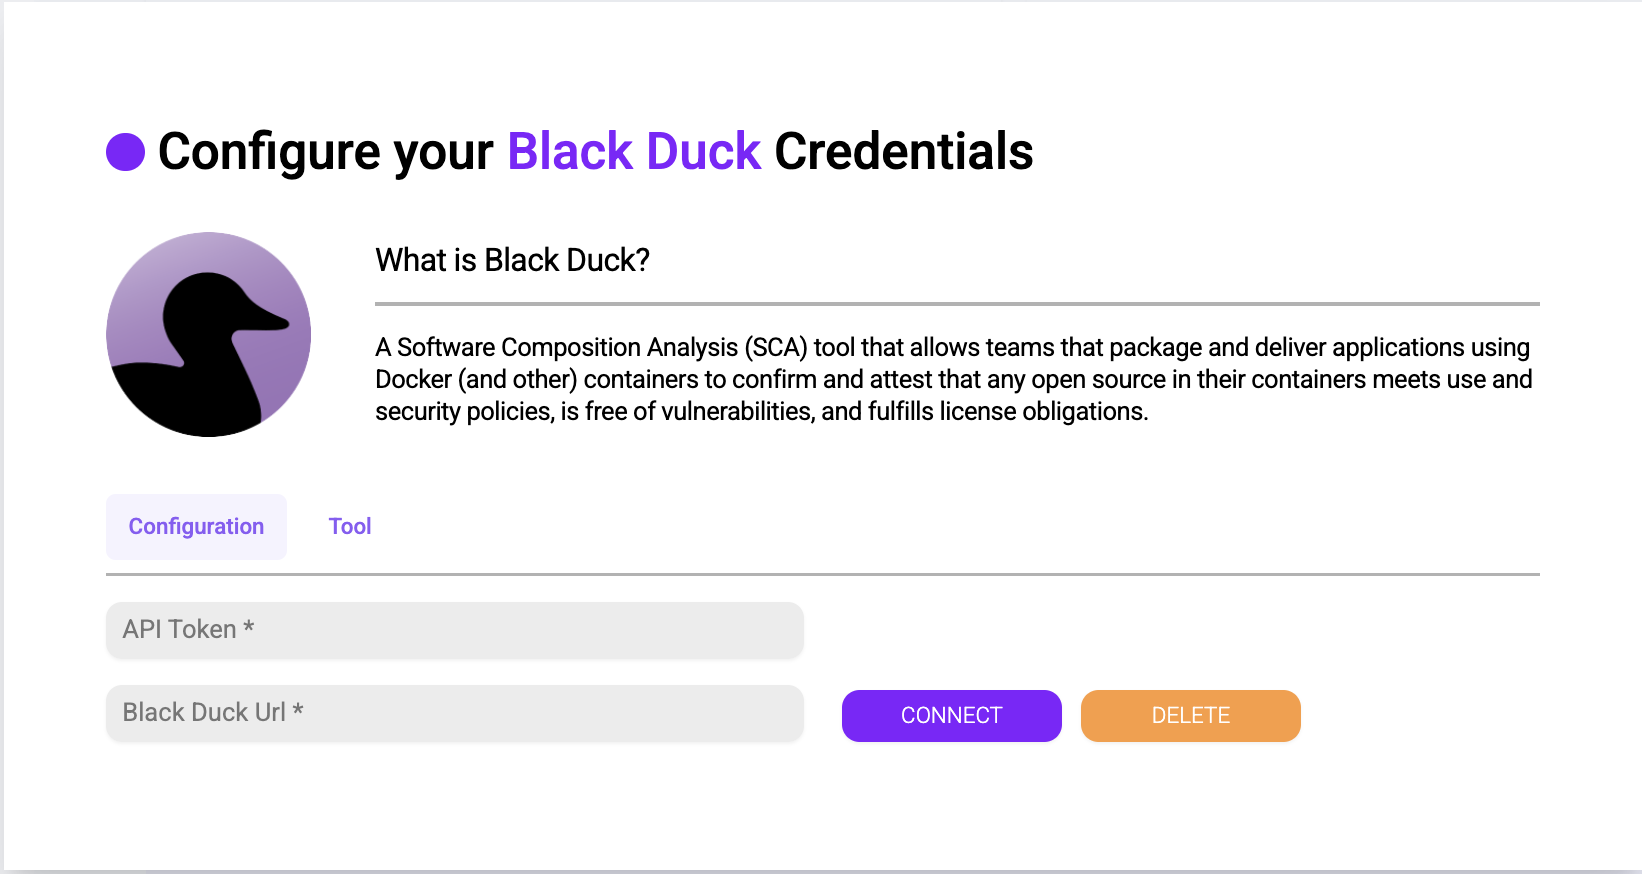The image size is (1642, 874).
Task: Open the Tool tab
Action: click(x=350, y=527)
